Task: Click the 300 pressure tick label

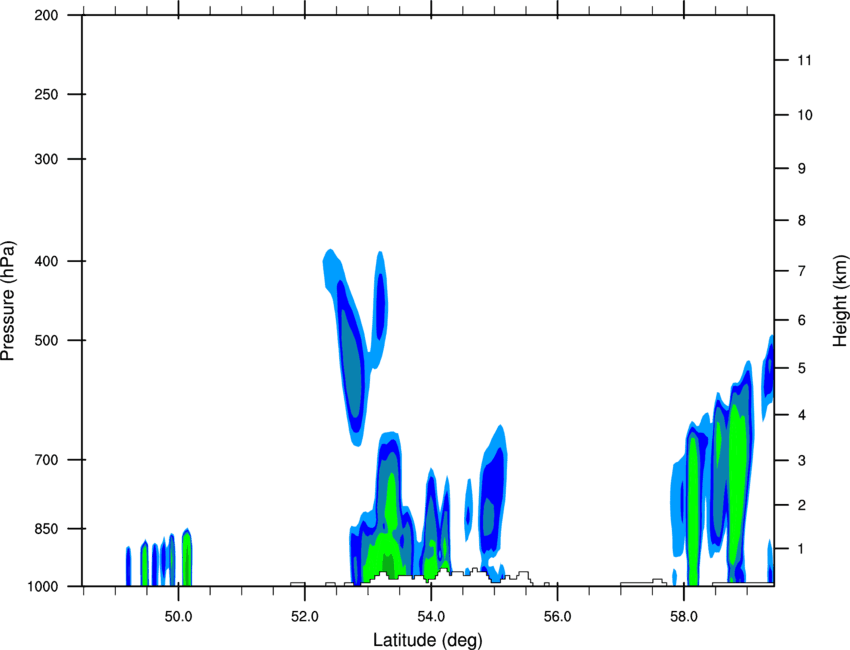Action: pos(46,159)
